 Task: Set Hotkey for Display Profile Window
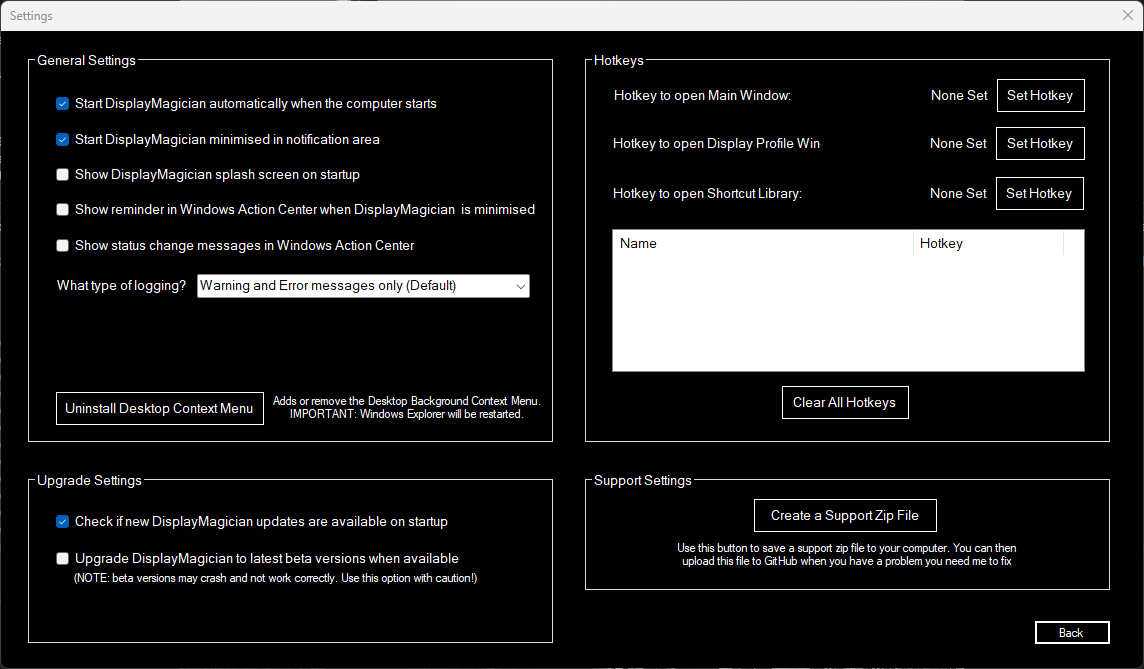(1040, 144)
